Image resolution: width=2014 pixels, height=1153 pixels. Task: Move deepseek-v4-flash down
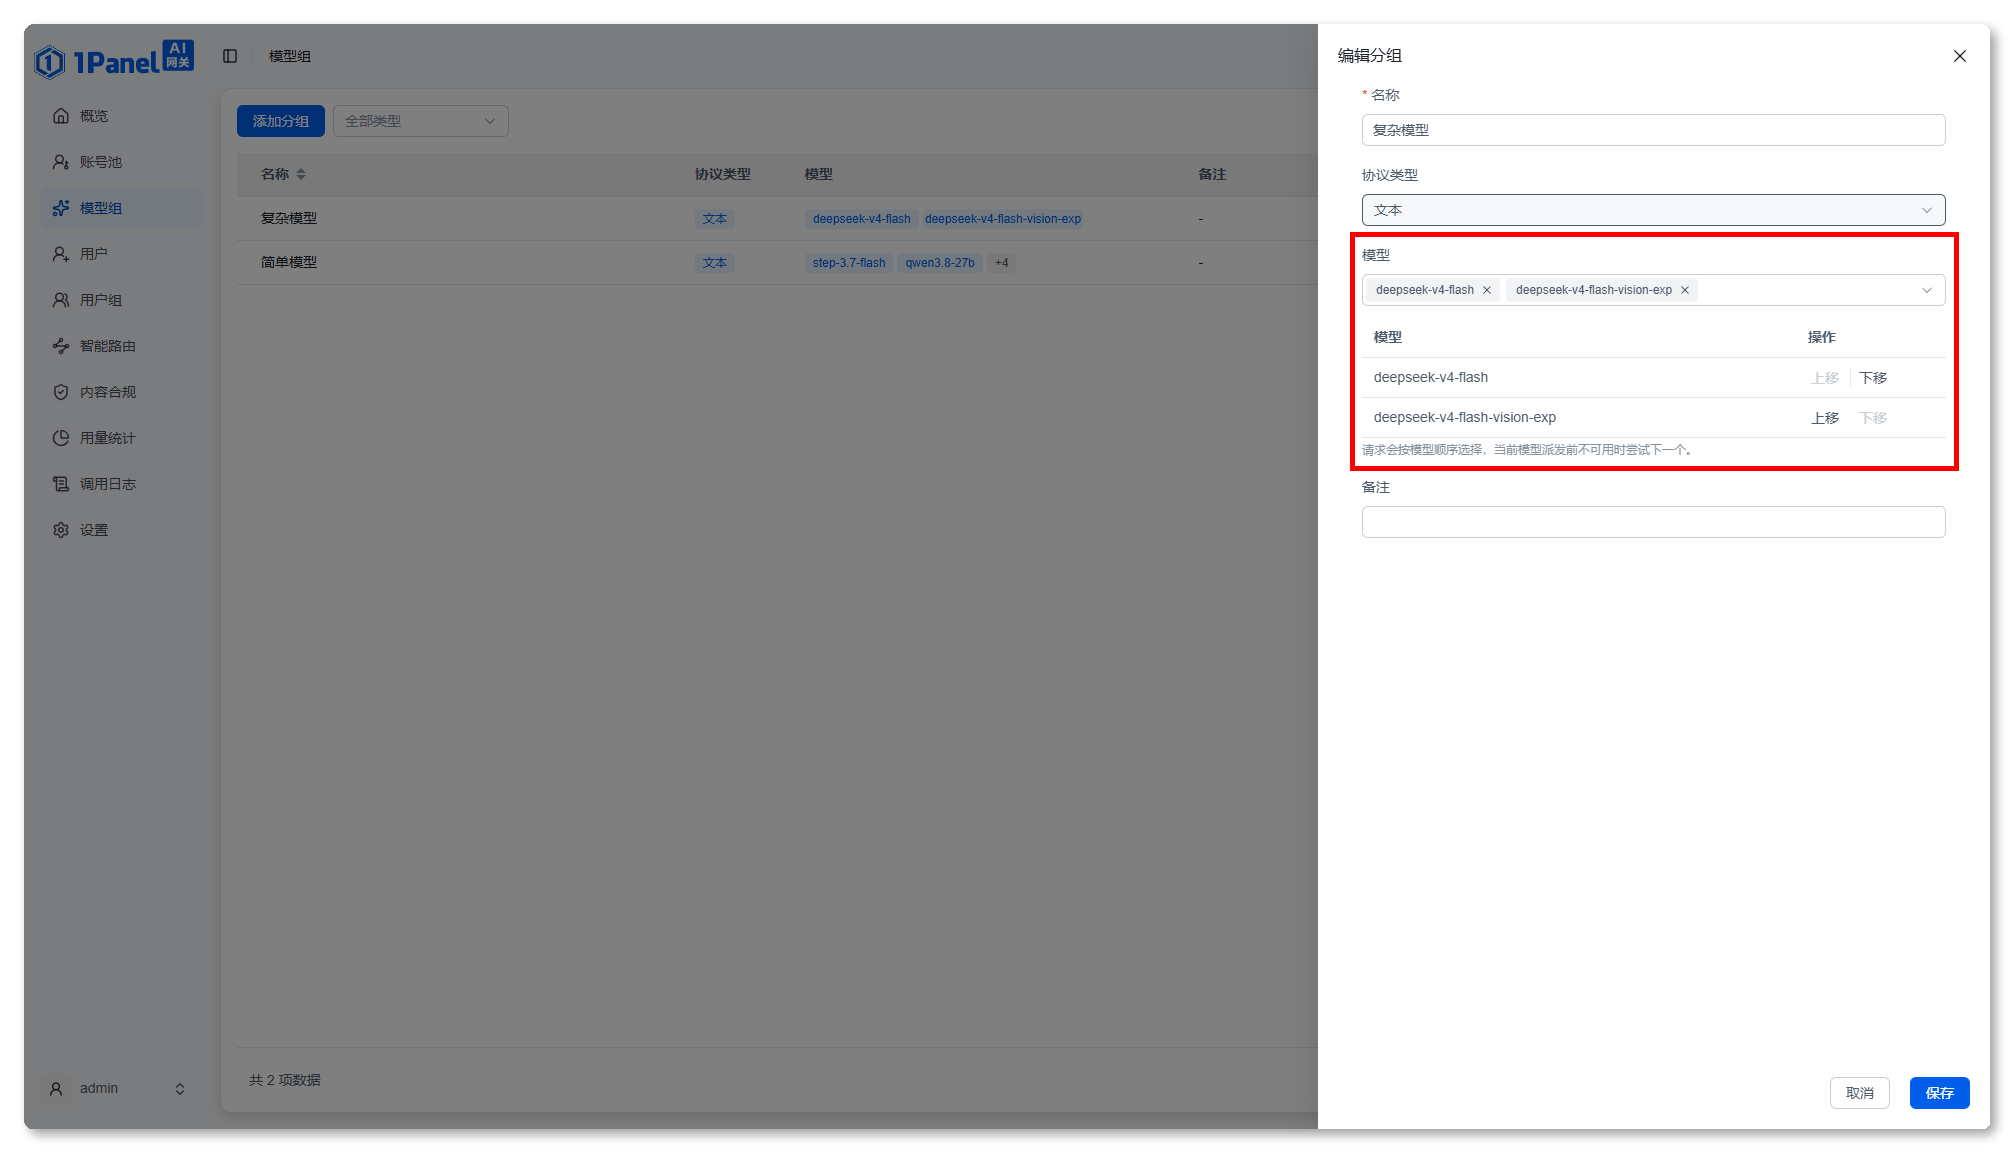(1873, 378)
